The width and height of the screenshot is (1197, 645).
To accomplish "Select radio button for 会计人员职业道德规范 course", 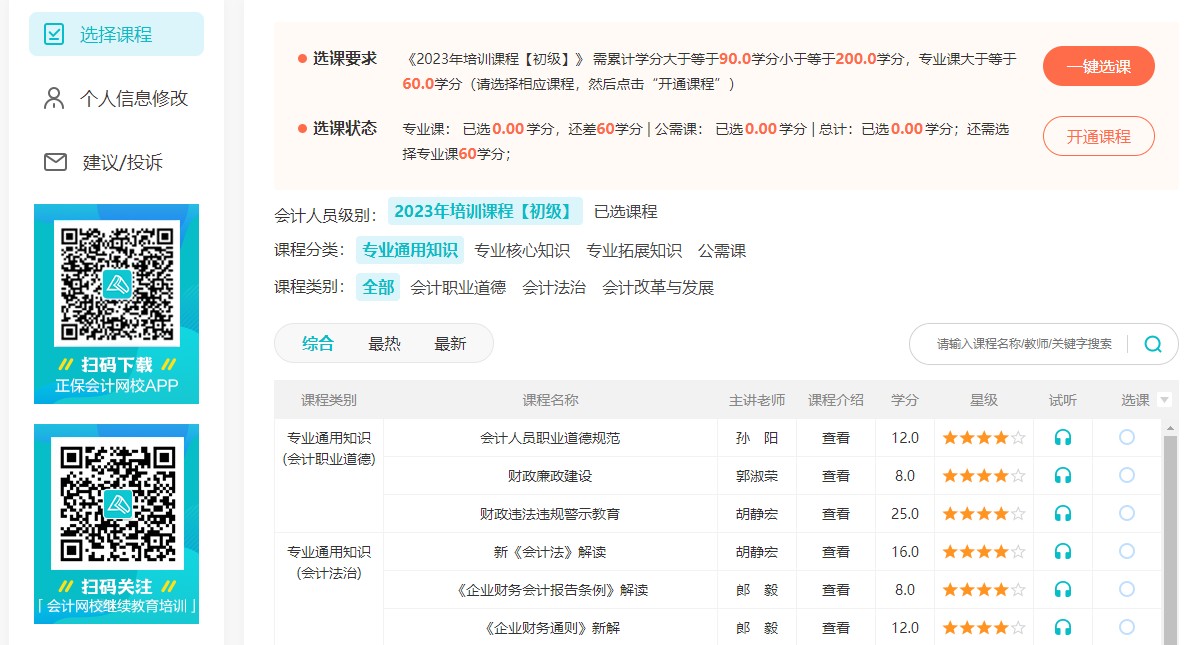I will [x=1127, y=437].
